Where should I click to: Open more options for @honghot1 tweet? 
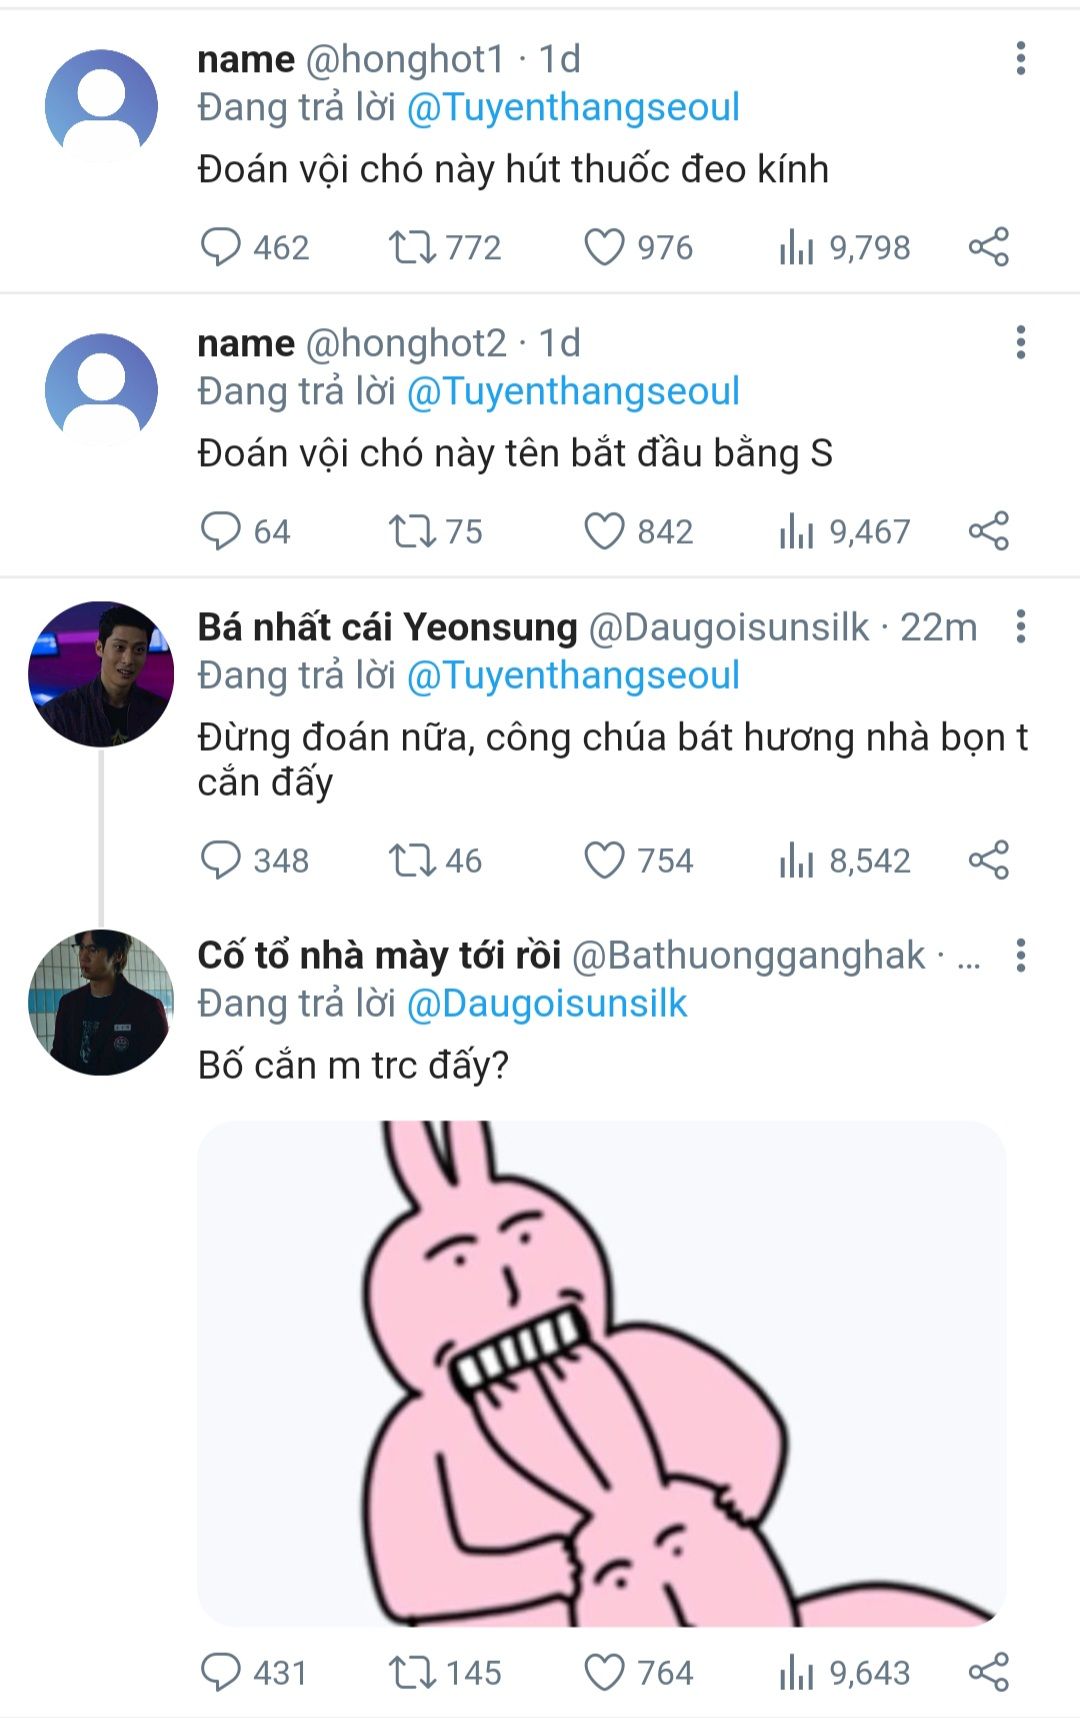pos(1020,59)
